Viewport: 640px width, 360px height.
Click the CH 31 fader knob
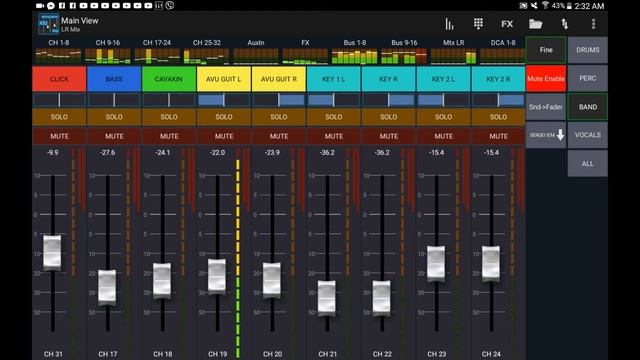pyautogui.click(x=52, y=253)
